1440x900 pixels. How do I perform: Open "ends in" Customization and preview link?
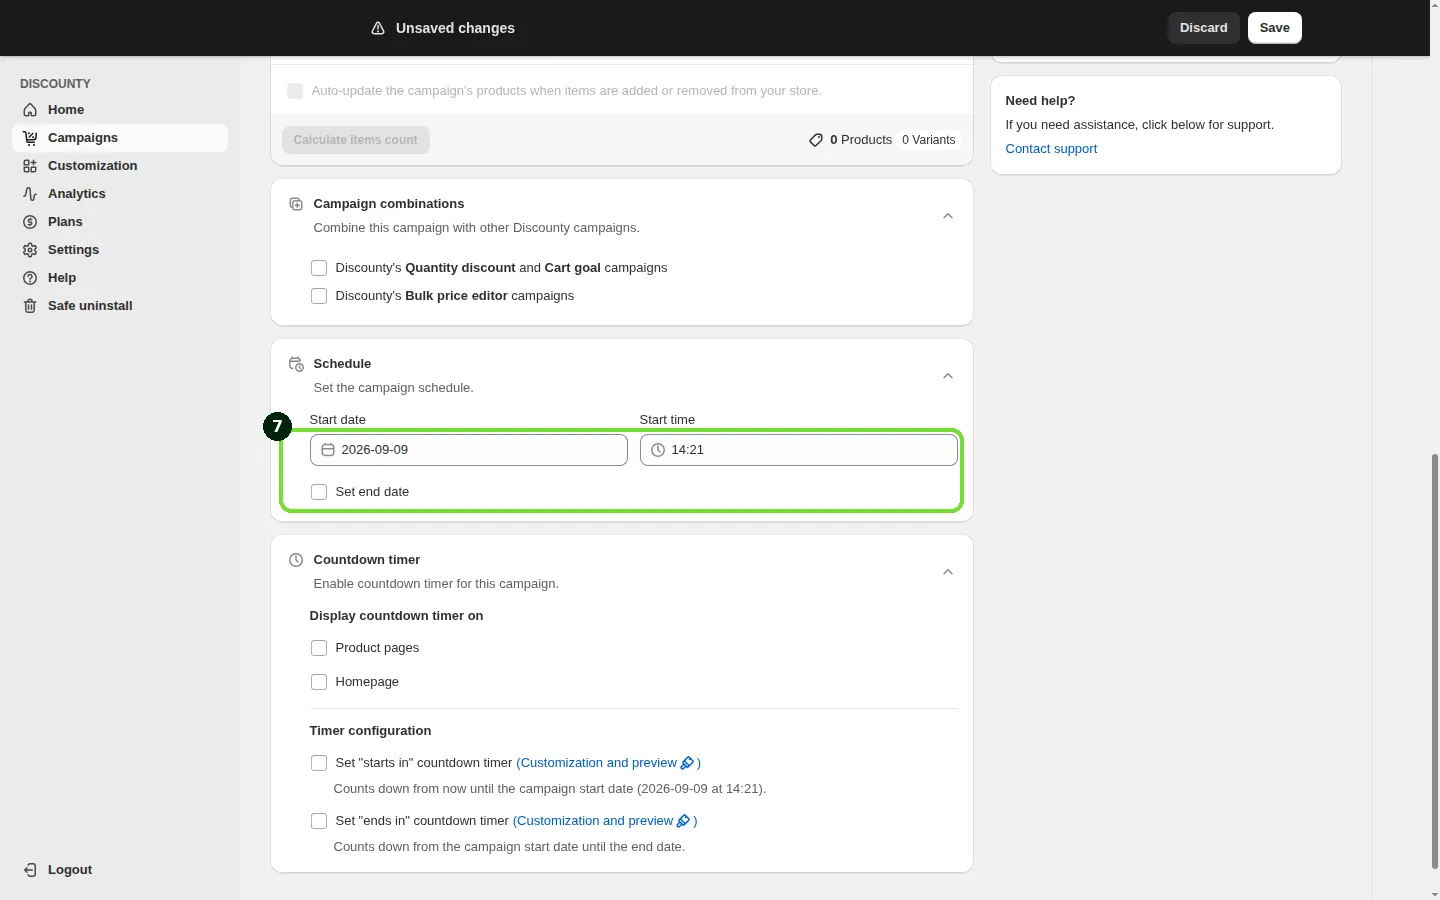(605, 821)
